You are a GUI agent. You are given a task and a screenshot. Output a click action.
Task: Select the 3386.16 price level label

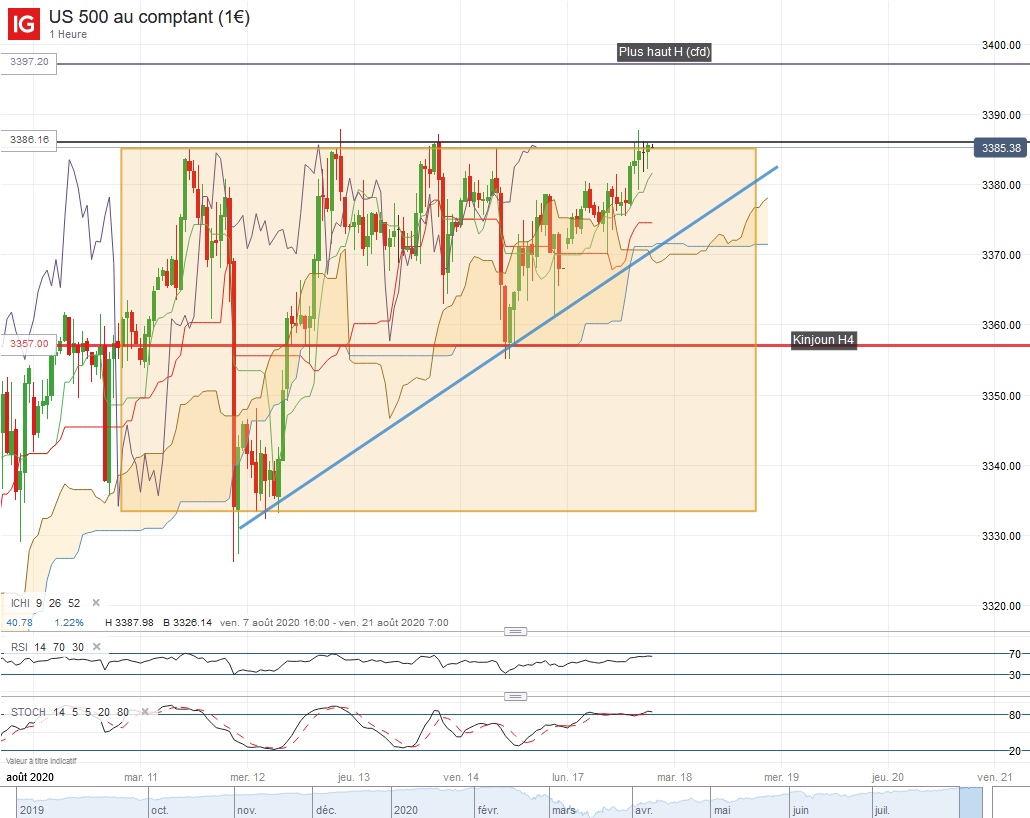pos(29,139)
